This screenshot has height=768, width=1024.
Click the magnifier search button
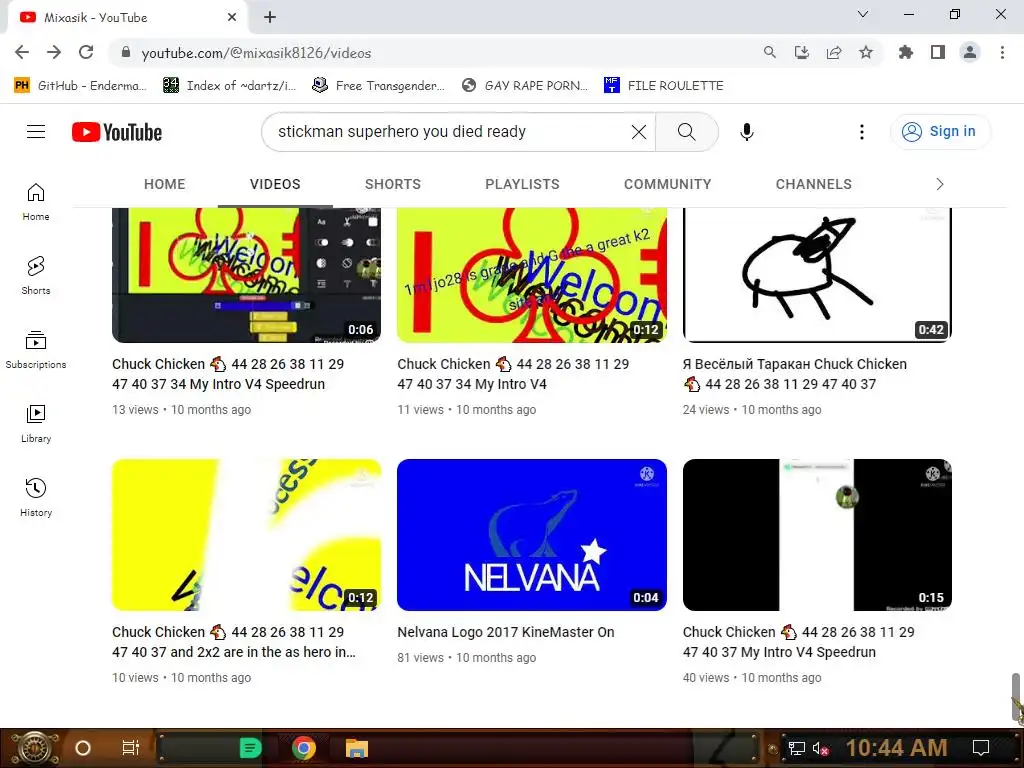(686, 132)
